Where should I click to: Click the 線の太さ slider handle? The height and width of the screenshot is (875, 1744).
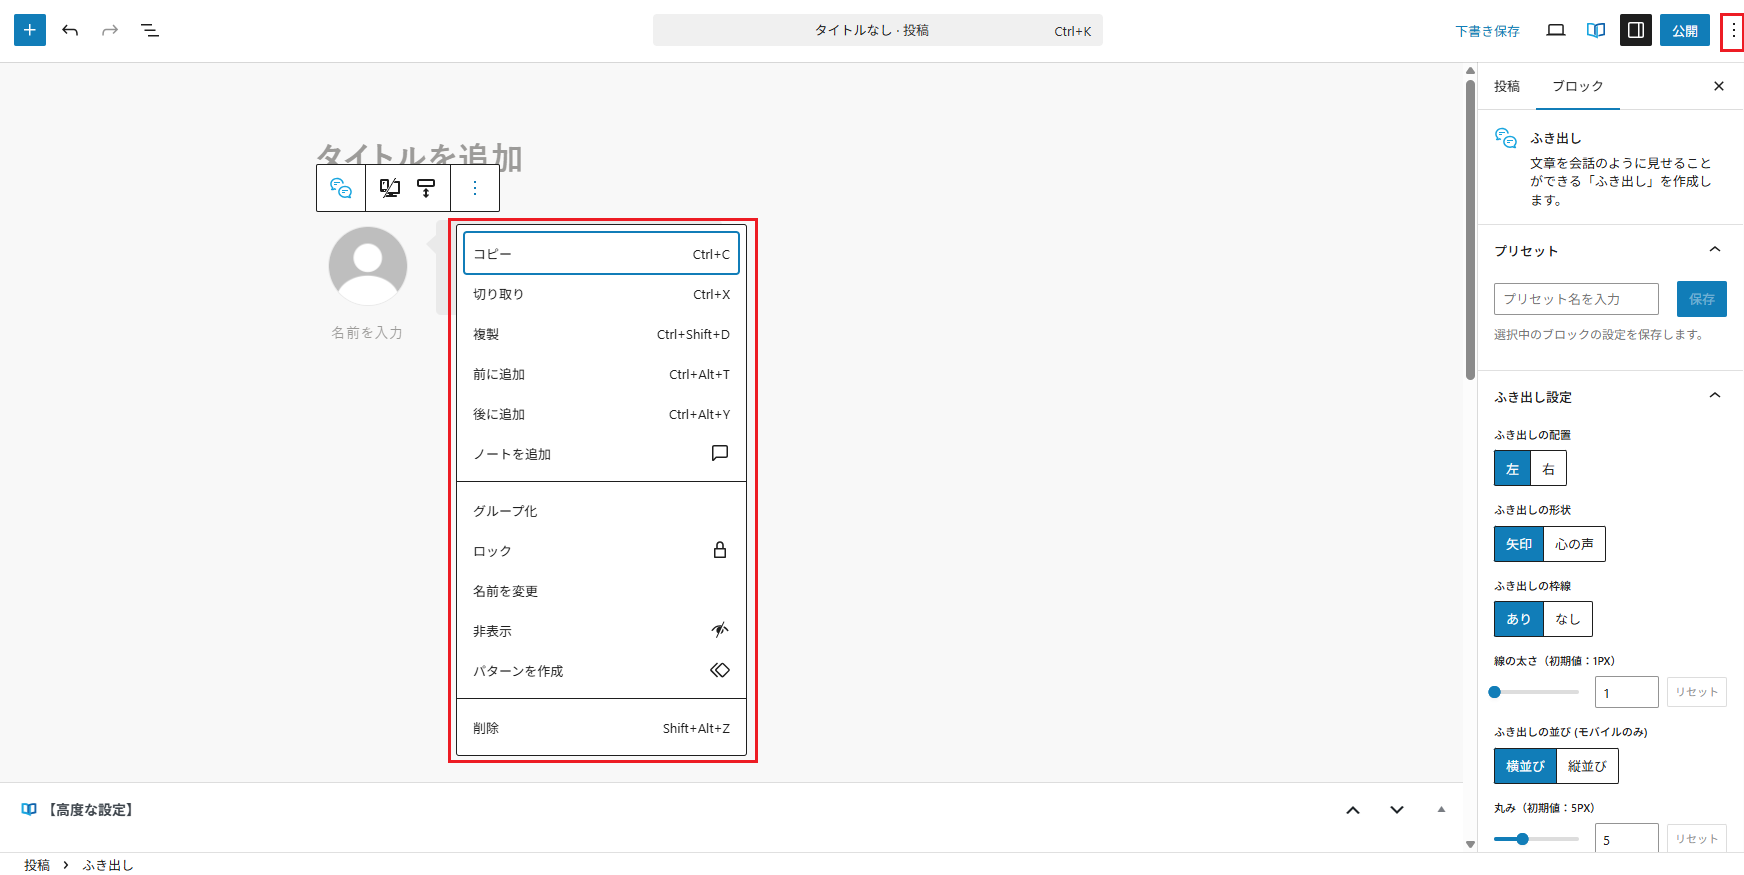pyautogui.click(x=1495, y=692)
